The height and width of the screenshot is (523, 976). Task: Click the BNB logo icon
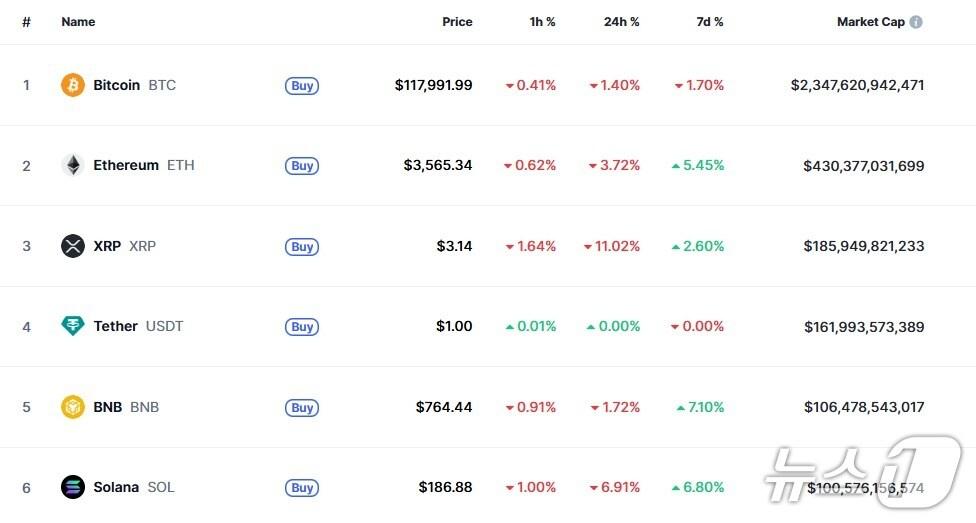point(73,407)
